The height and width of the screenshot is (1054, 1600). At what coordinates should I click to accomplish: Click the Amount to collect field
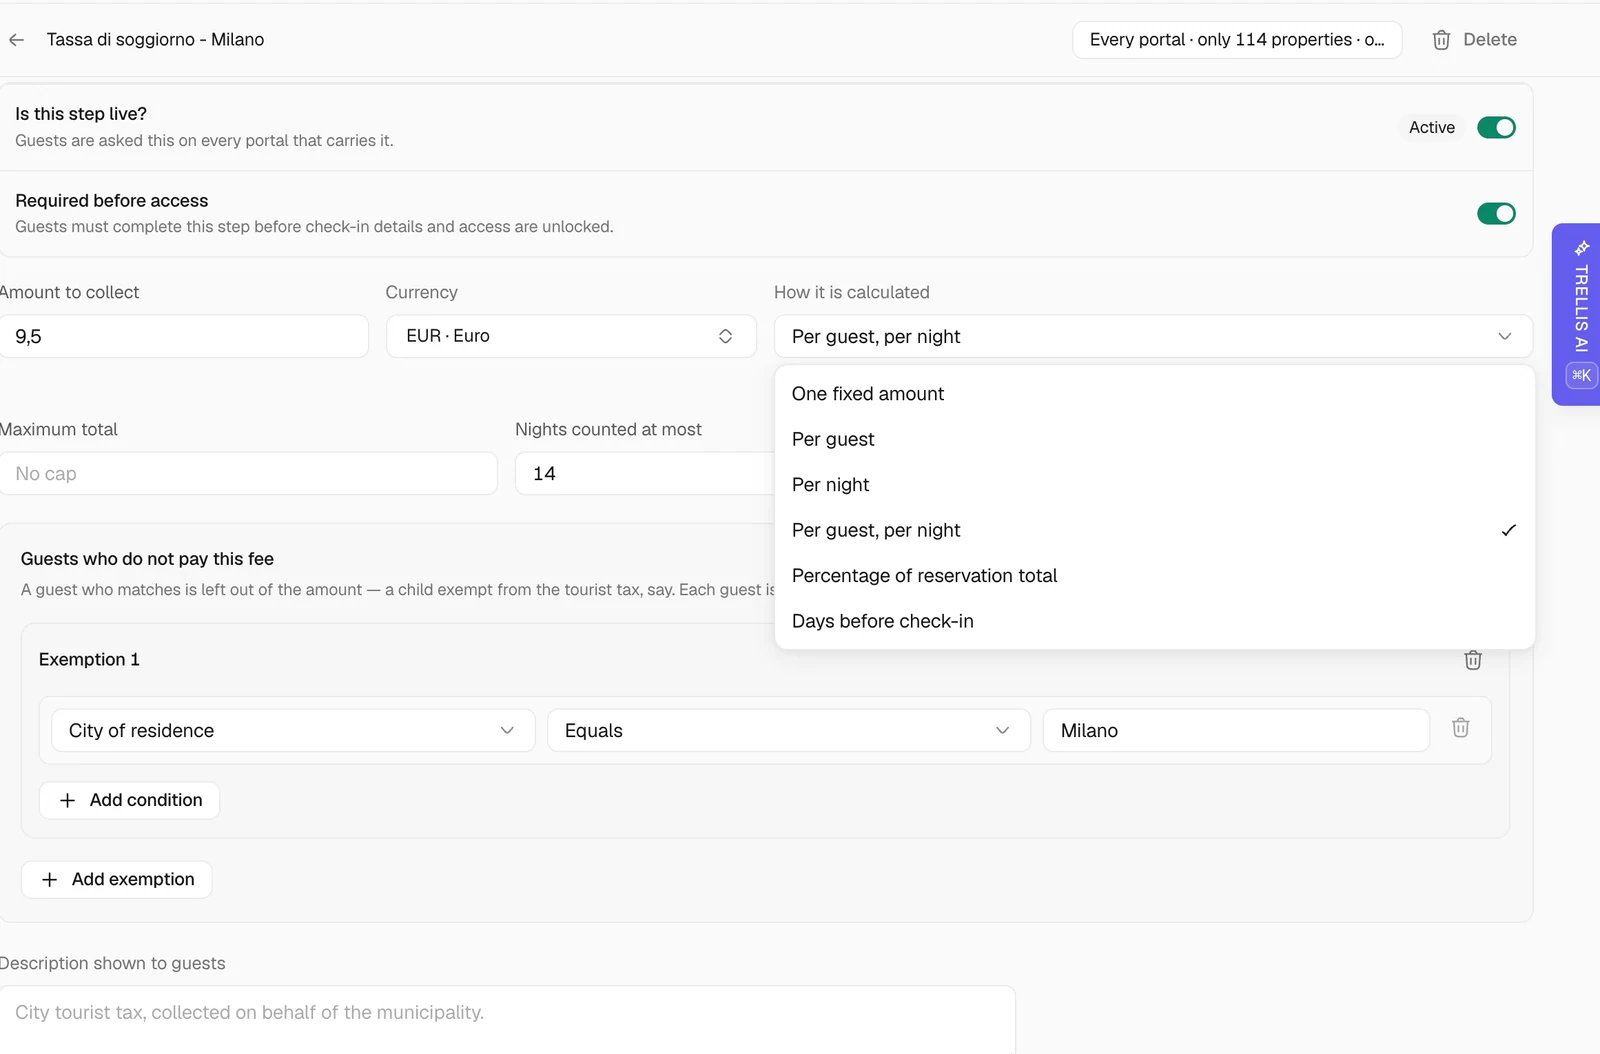click(x=184, y=337)
